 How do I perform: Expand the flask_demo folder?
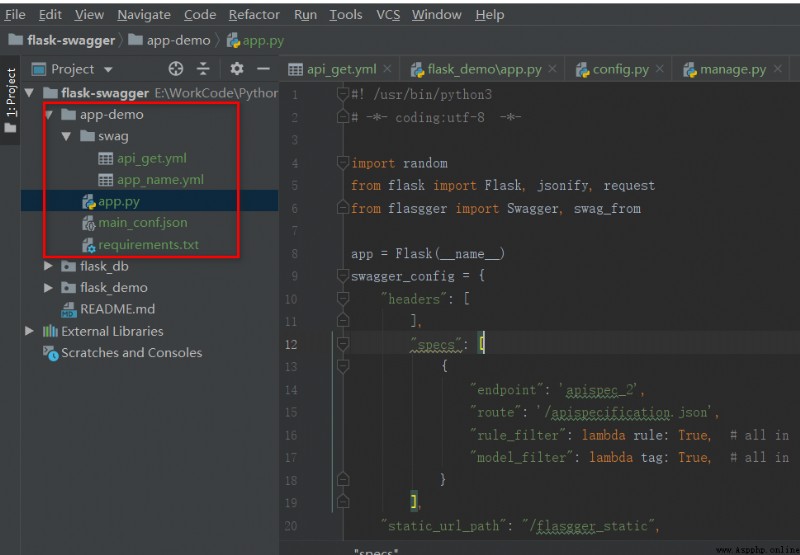tap(48, 288)
